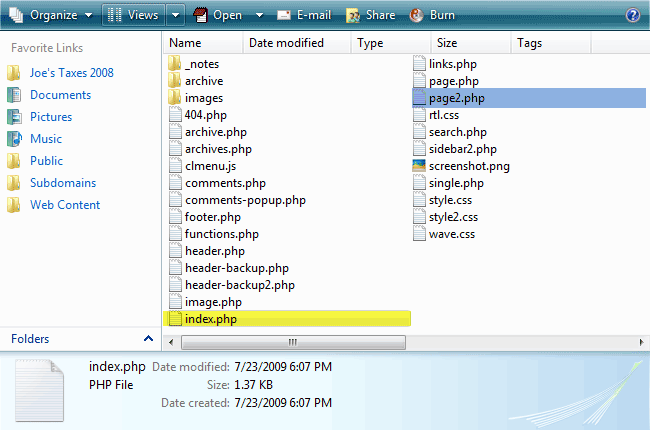The image size is (650, 430).
Task: Sort by the Type column header
Action: tap(390, 43)
